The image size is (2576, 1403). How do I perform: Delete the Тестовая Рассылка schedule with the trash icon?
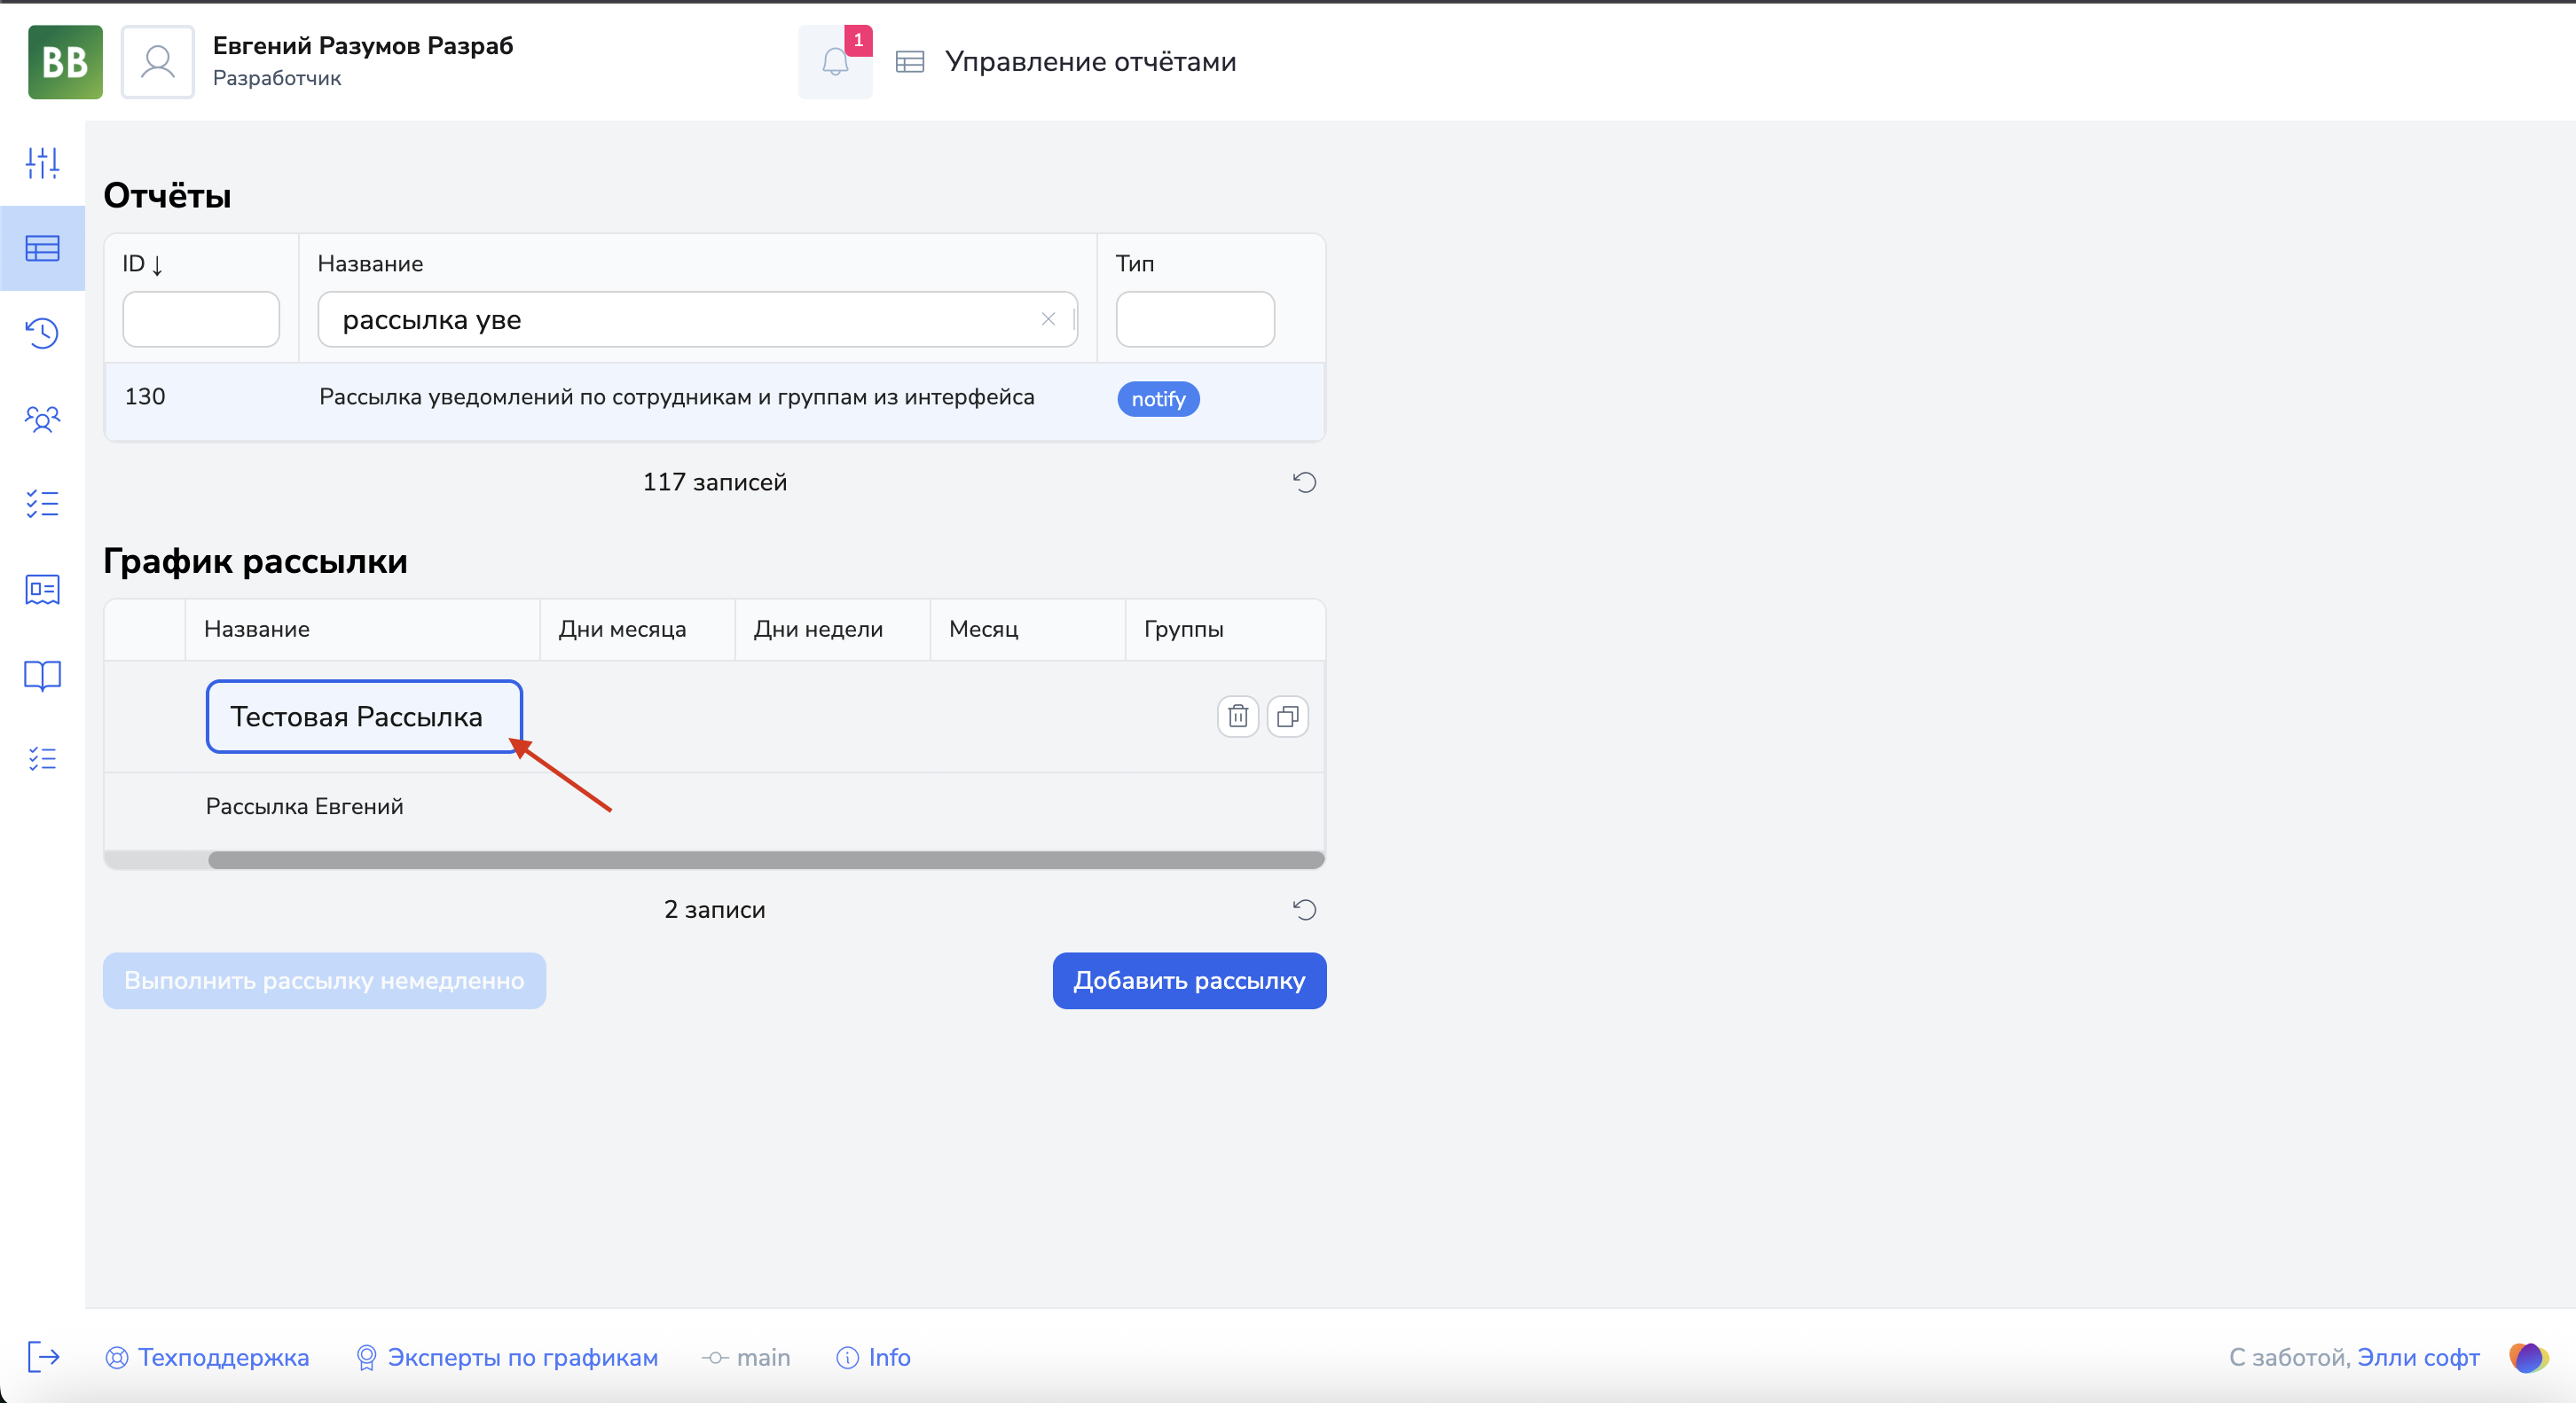1238,716
